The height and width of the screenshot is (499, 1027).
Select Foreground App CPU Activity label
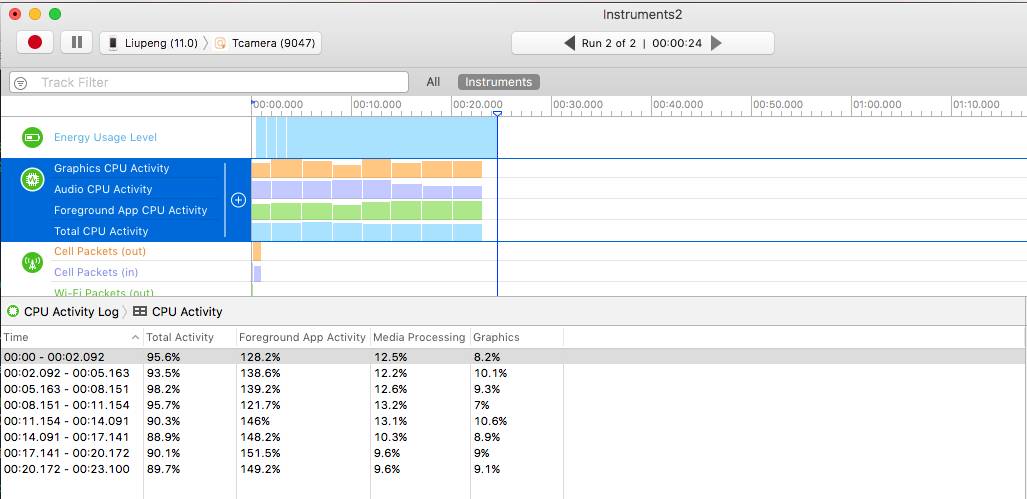pos(130,210)
